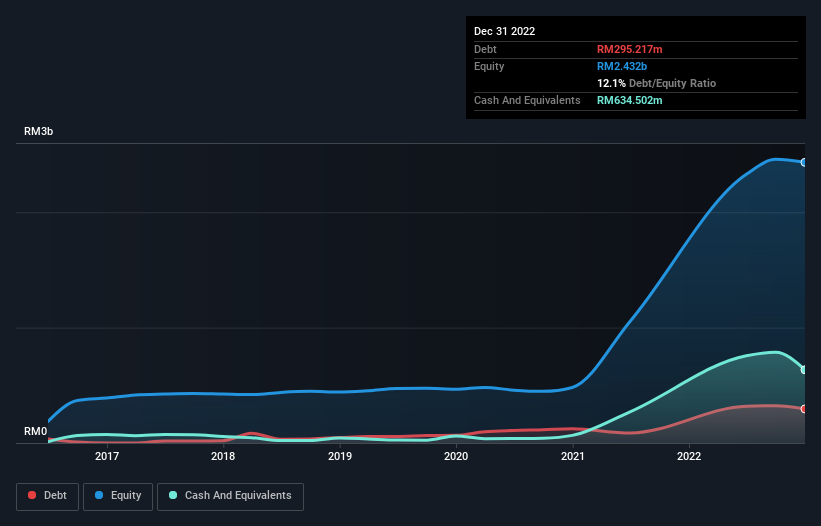The image size is (821, 526).
Task: Select the Debt end-point marker on chart
Action: [x=804, y=409]
